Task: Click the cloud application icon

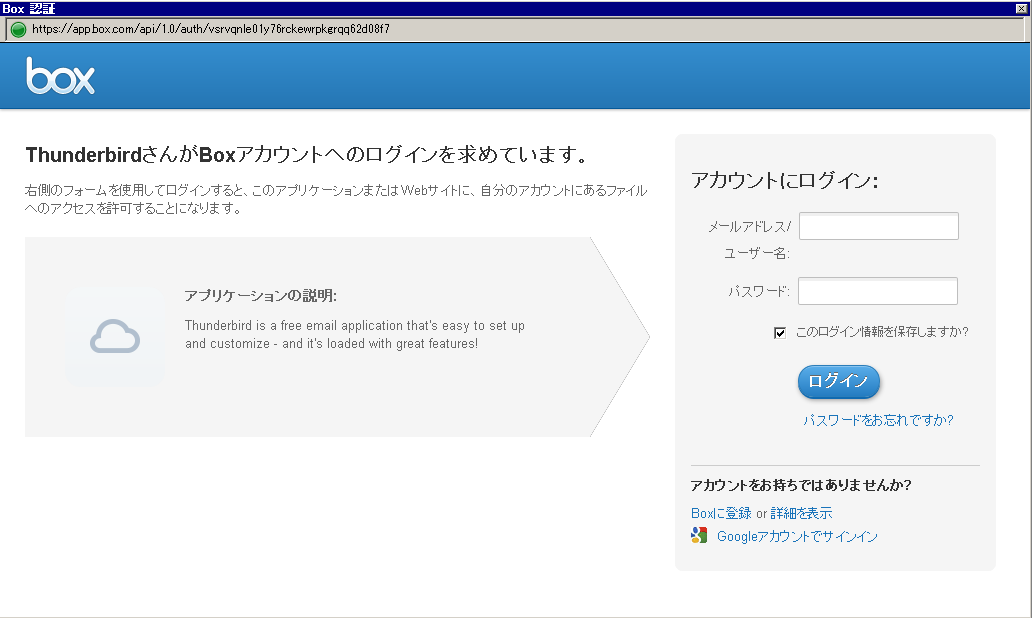Action: click(x=115, y=336)
